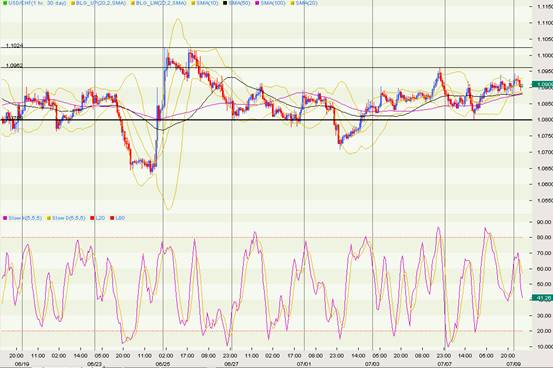Select the SMA(50) legend label
Viewport: 553px width, 368px height.
[x=239, y=3]
